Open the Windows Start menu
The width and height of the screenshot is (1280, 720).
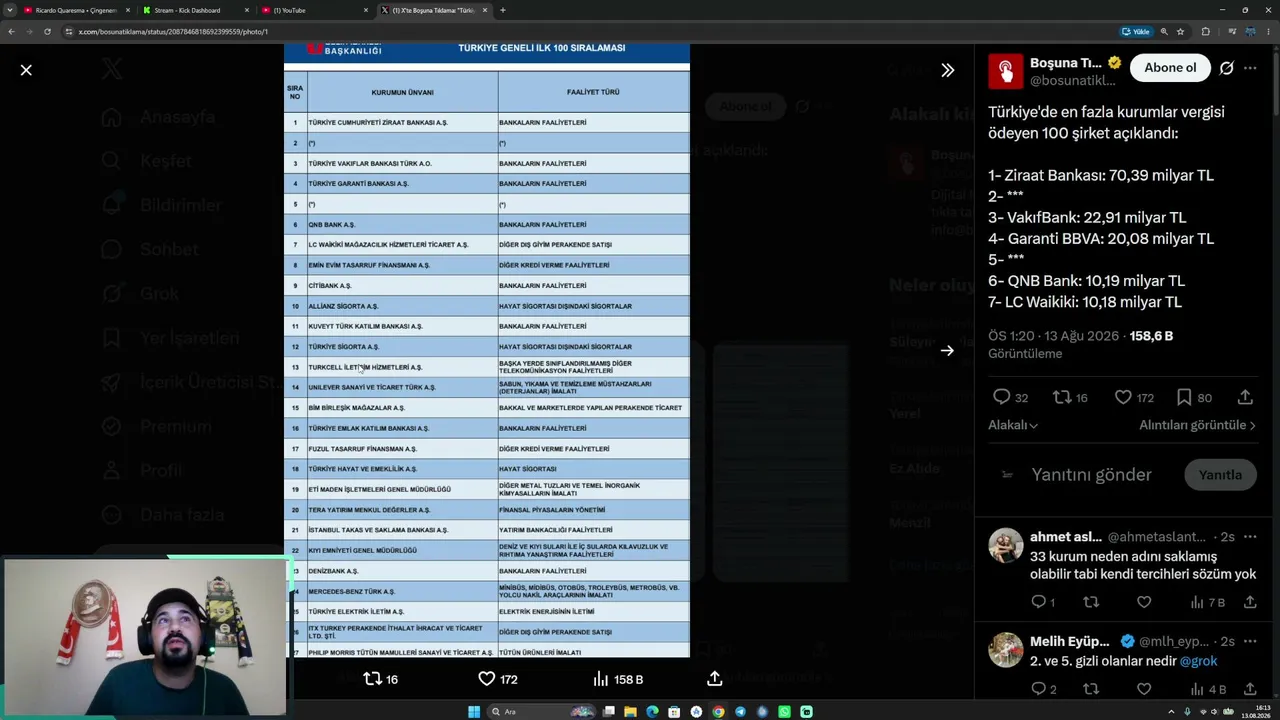click(474, 712)
